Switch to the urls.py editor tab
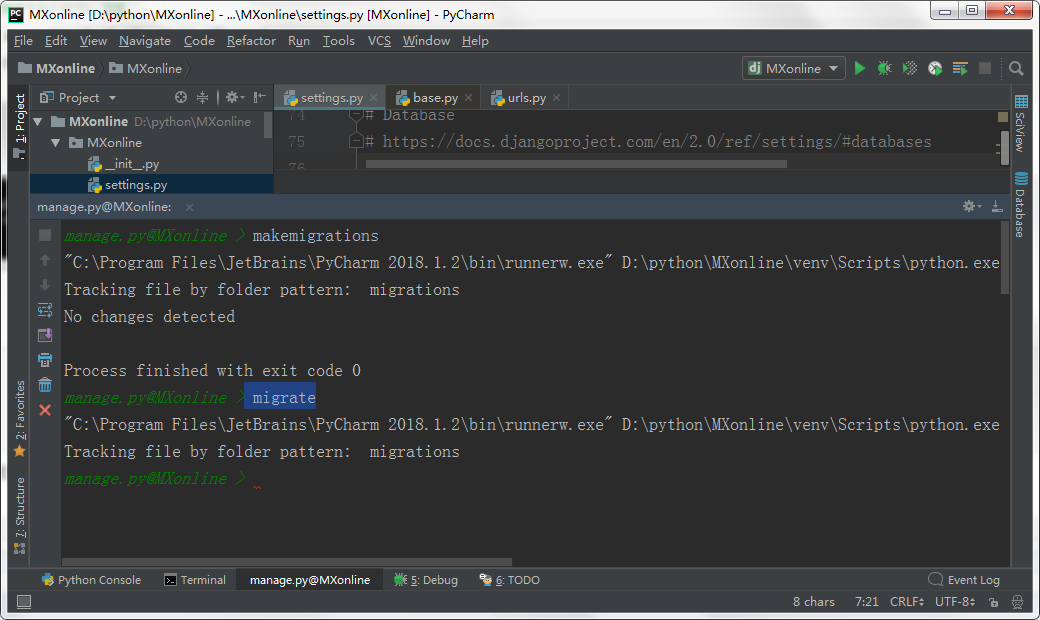Screen dimensions: 1040x620 click(x=527, y=97)
